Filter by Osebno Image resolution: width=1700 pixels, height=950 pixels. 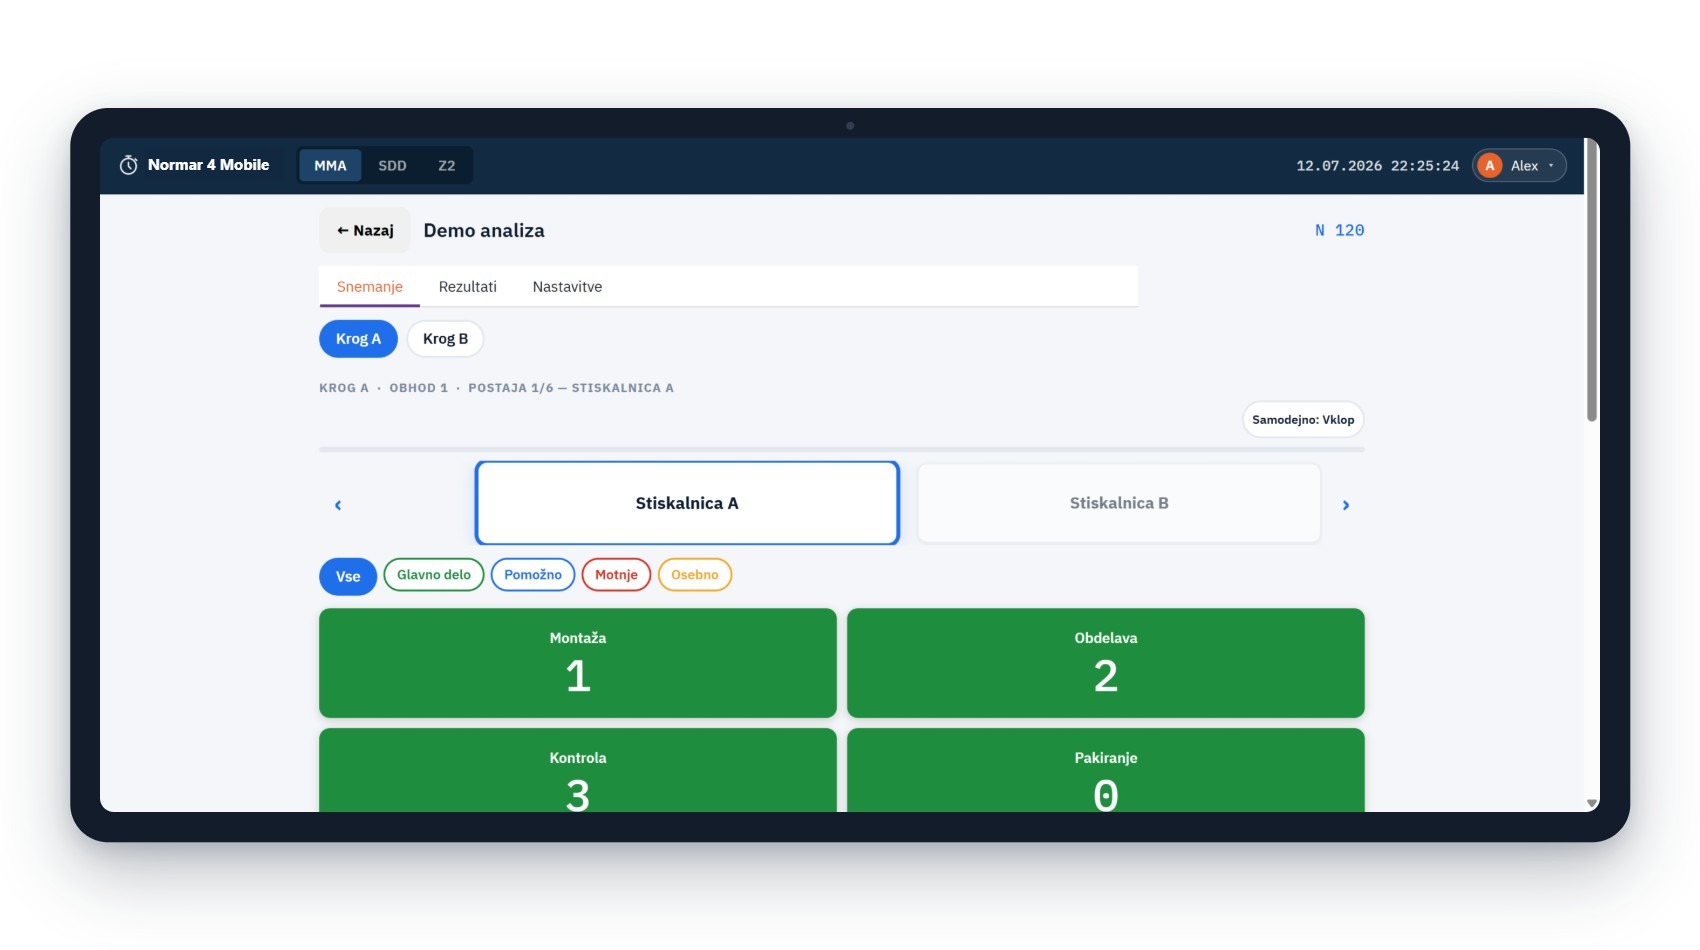tap(695, 575)
